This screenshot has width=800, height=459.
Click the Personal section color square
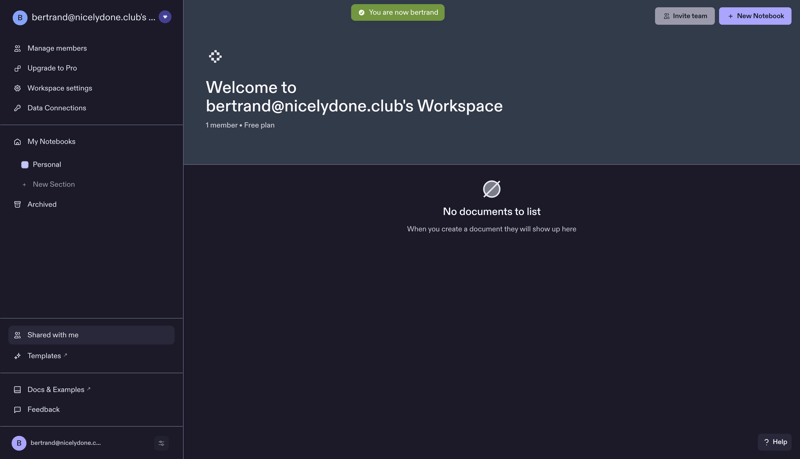[24, 165]
